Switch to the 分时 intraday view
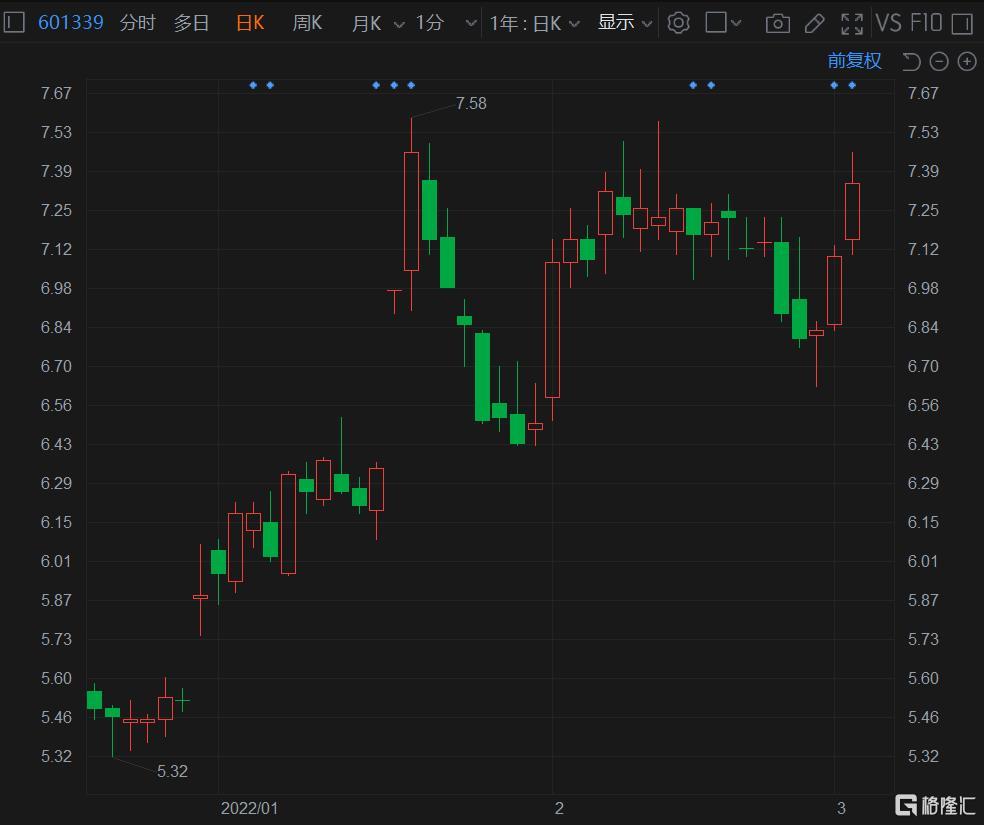The image size is (984, 825). (x=137, y=23)
